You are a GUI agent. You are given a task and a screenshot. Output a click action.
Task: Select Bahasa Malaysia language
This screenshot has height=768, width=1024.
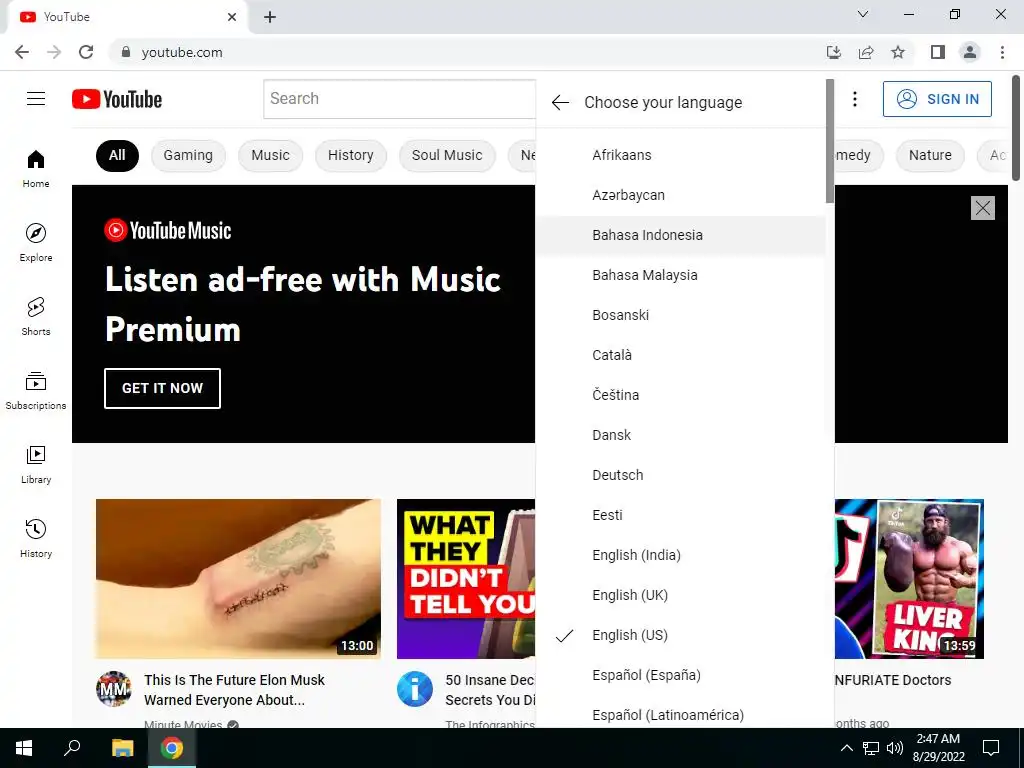click(x=680, y=275)
